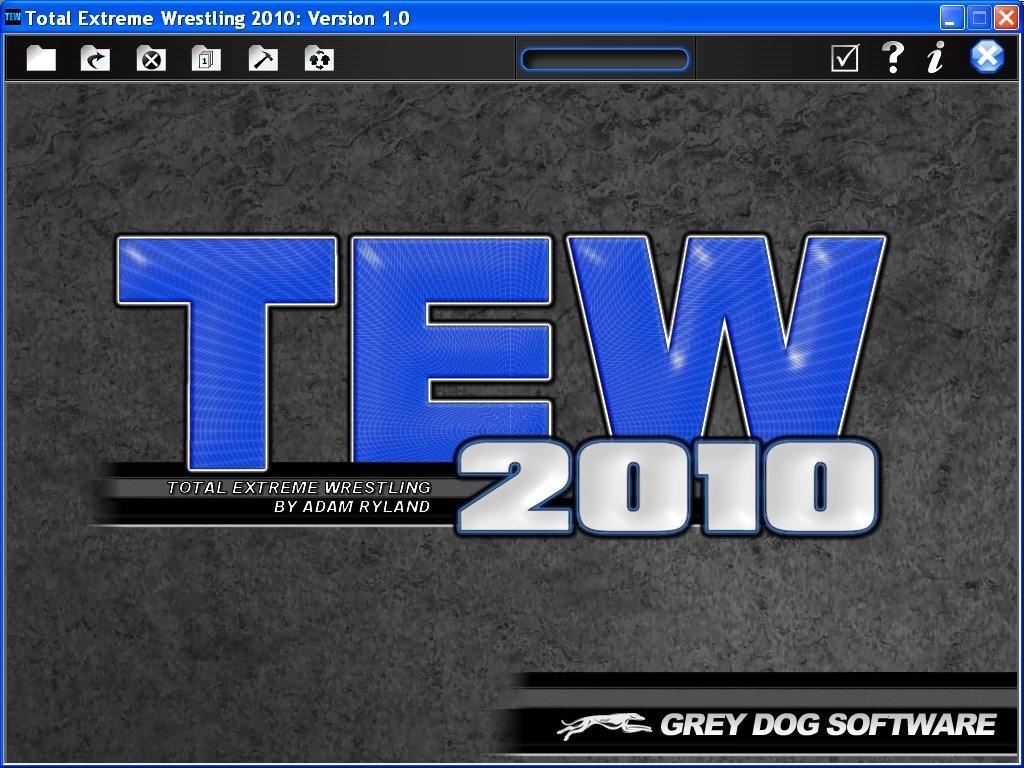1024x768 pixels.
Task: Select the Delete Game icon
Action: coord(149,58)
